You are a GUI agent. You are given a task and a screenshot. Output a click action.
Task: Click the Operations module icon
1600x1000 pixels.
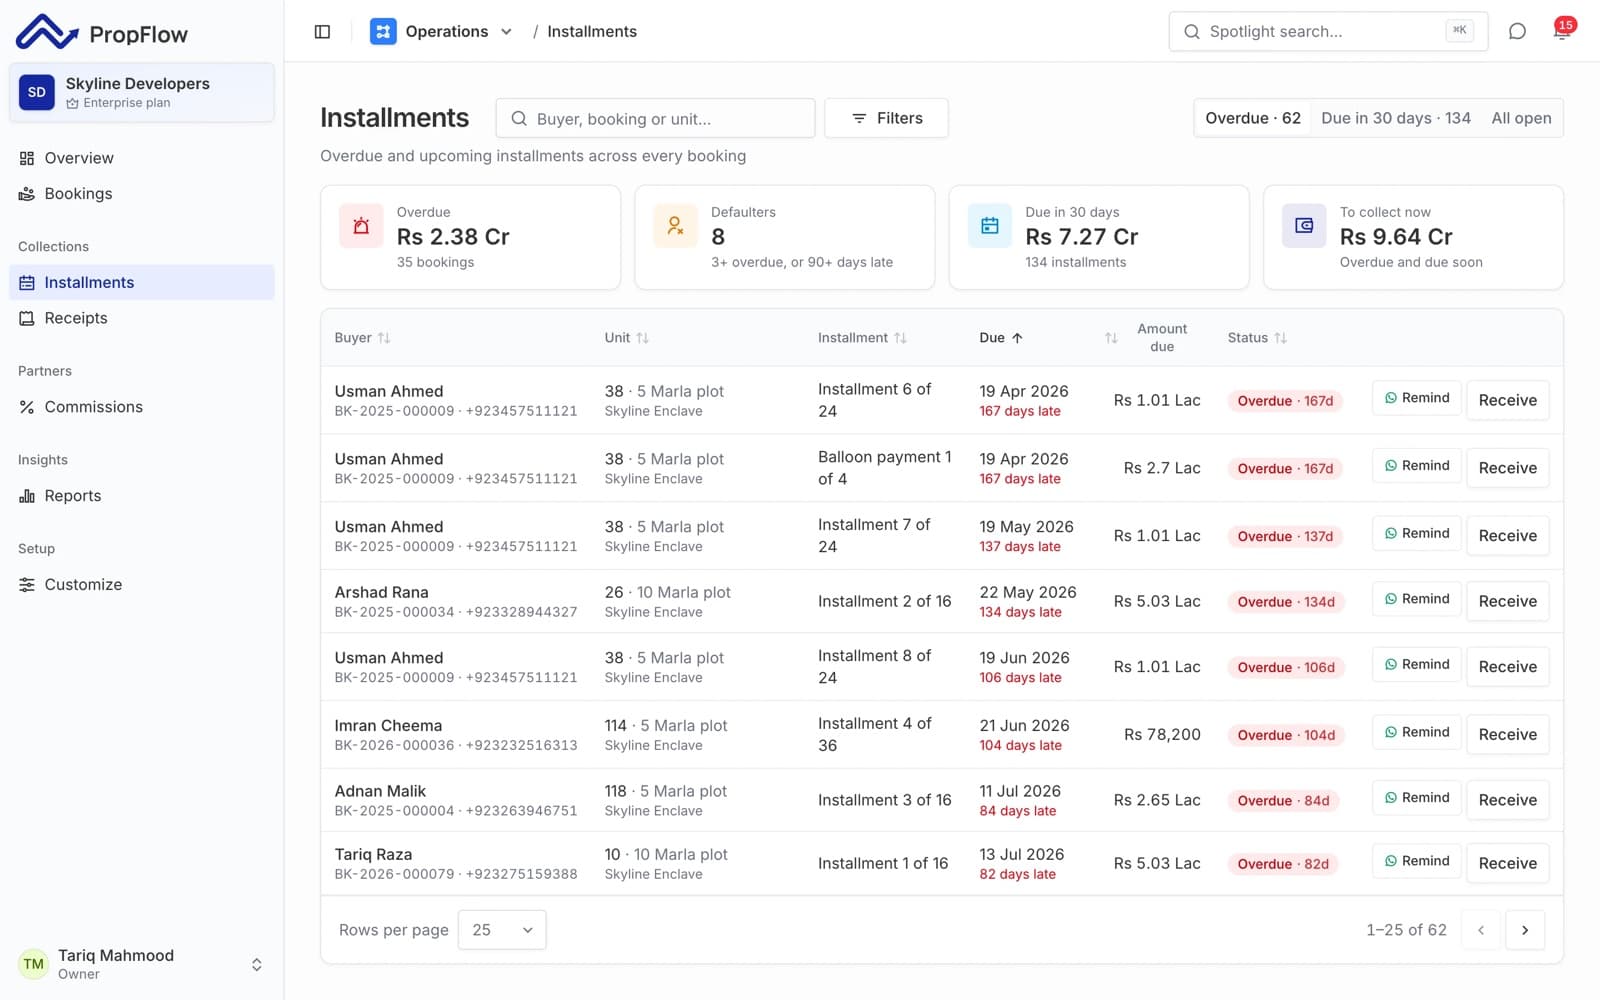point(383,32)
